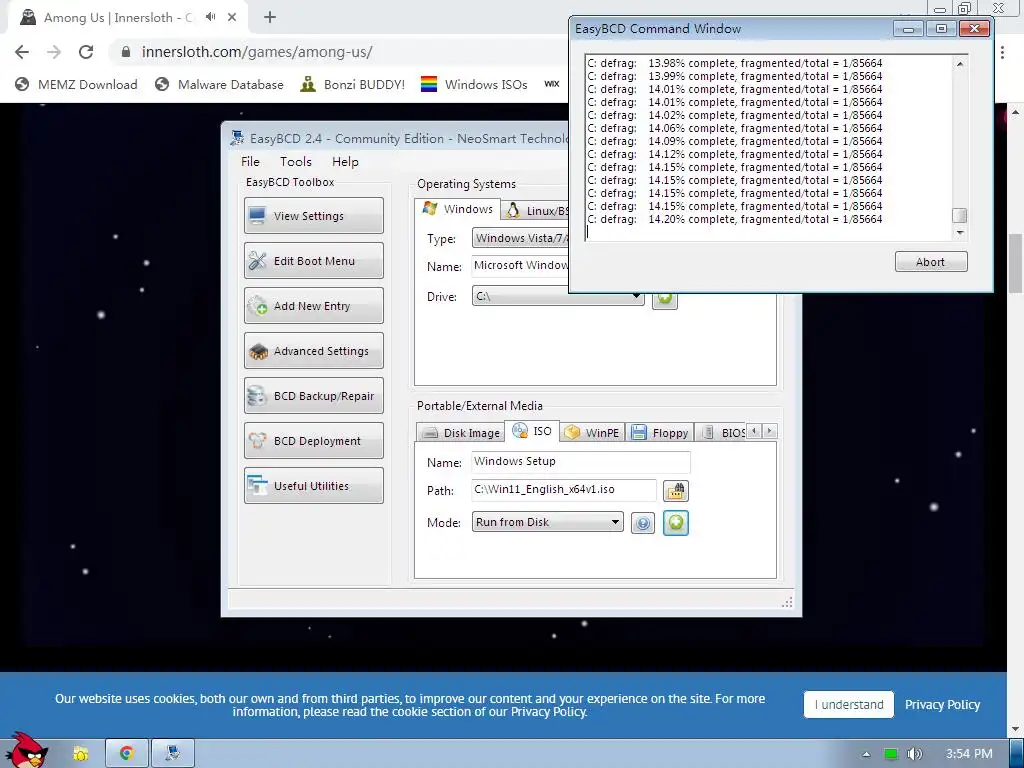Screen dimensions: 1024x768
Task: Click scroll up arrow in Command Window log
Action: pyautogui.click(x=959, y=63)
